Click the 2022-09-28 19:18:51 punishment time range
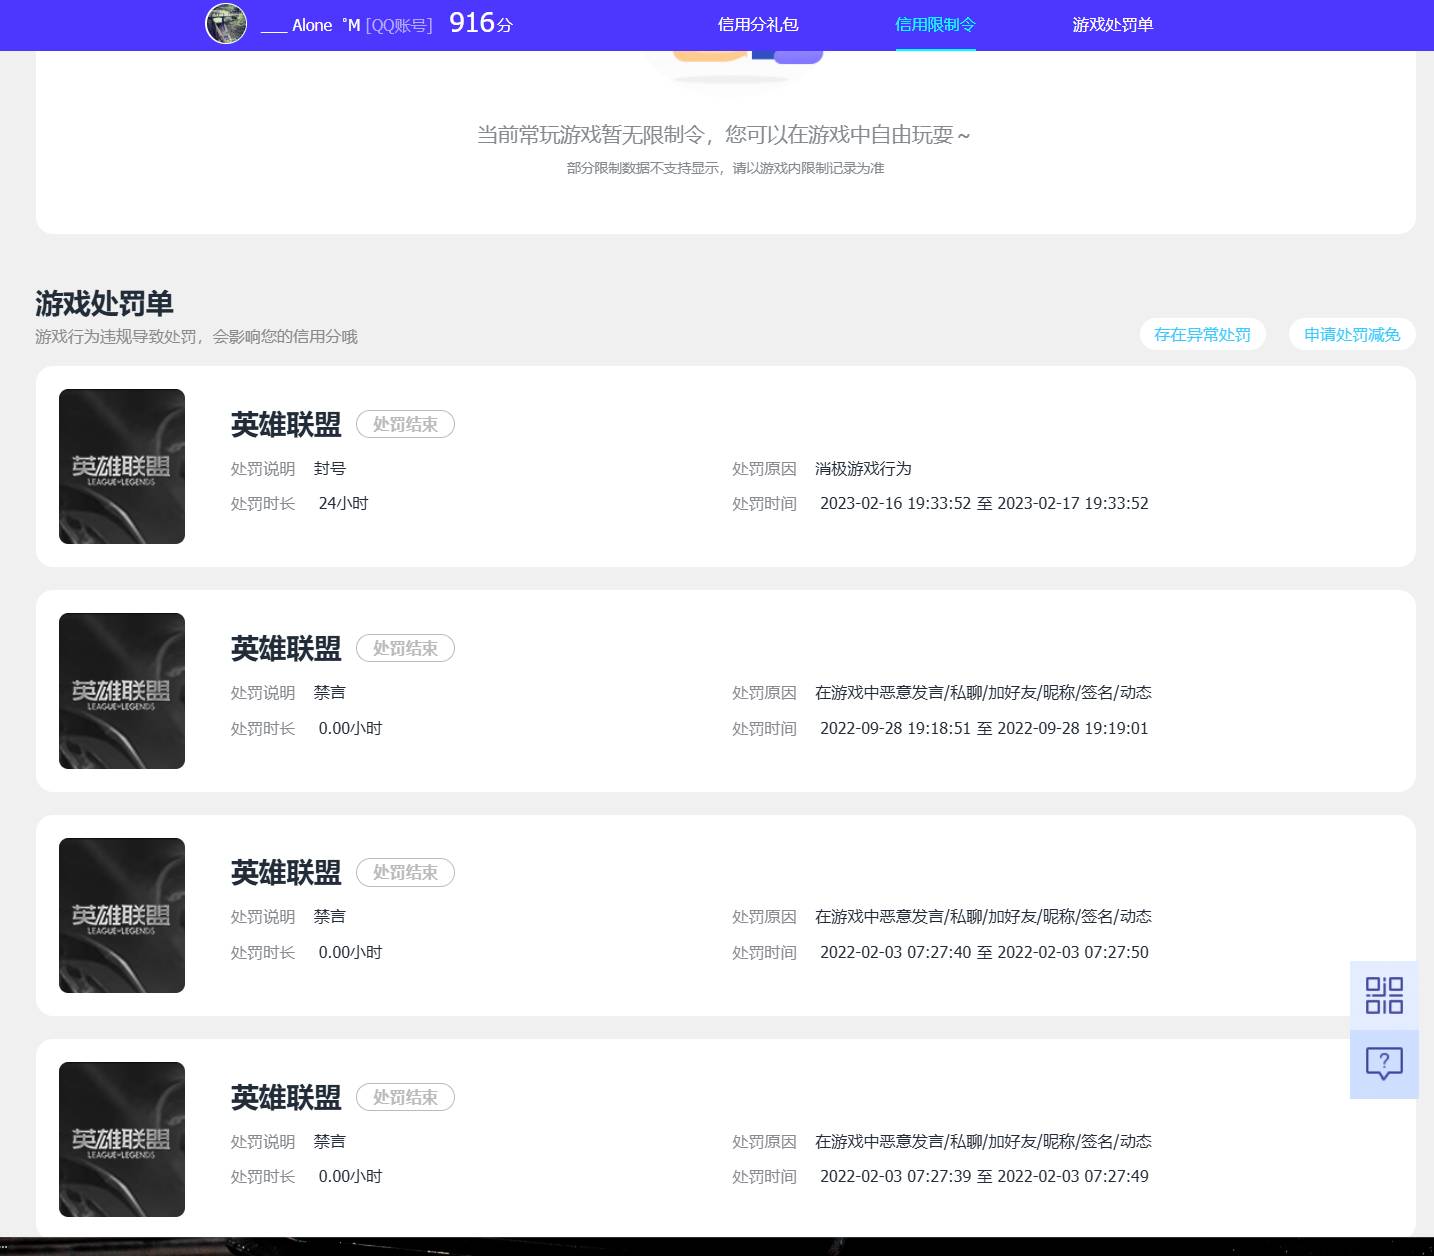This screenshot has height=1256, width=1434. tap(984, 728)
